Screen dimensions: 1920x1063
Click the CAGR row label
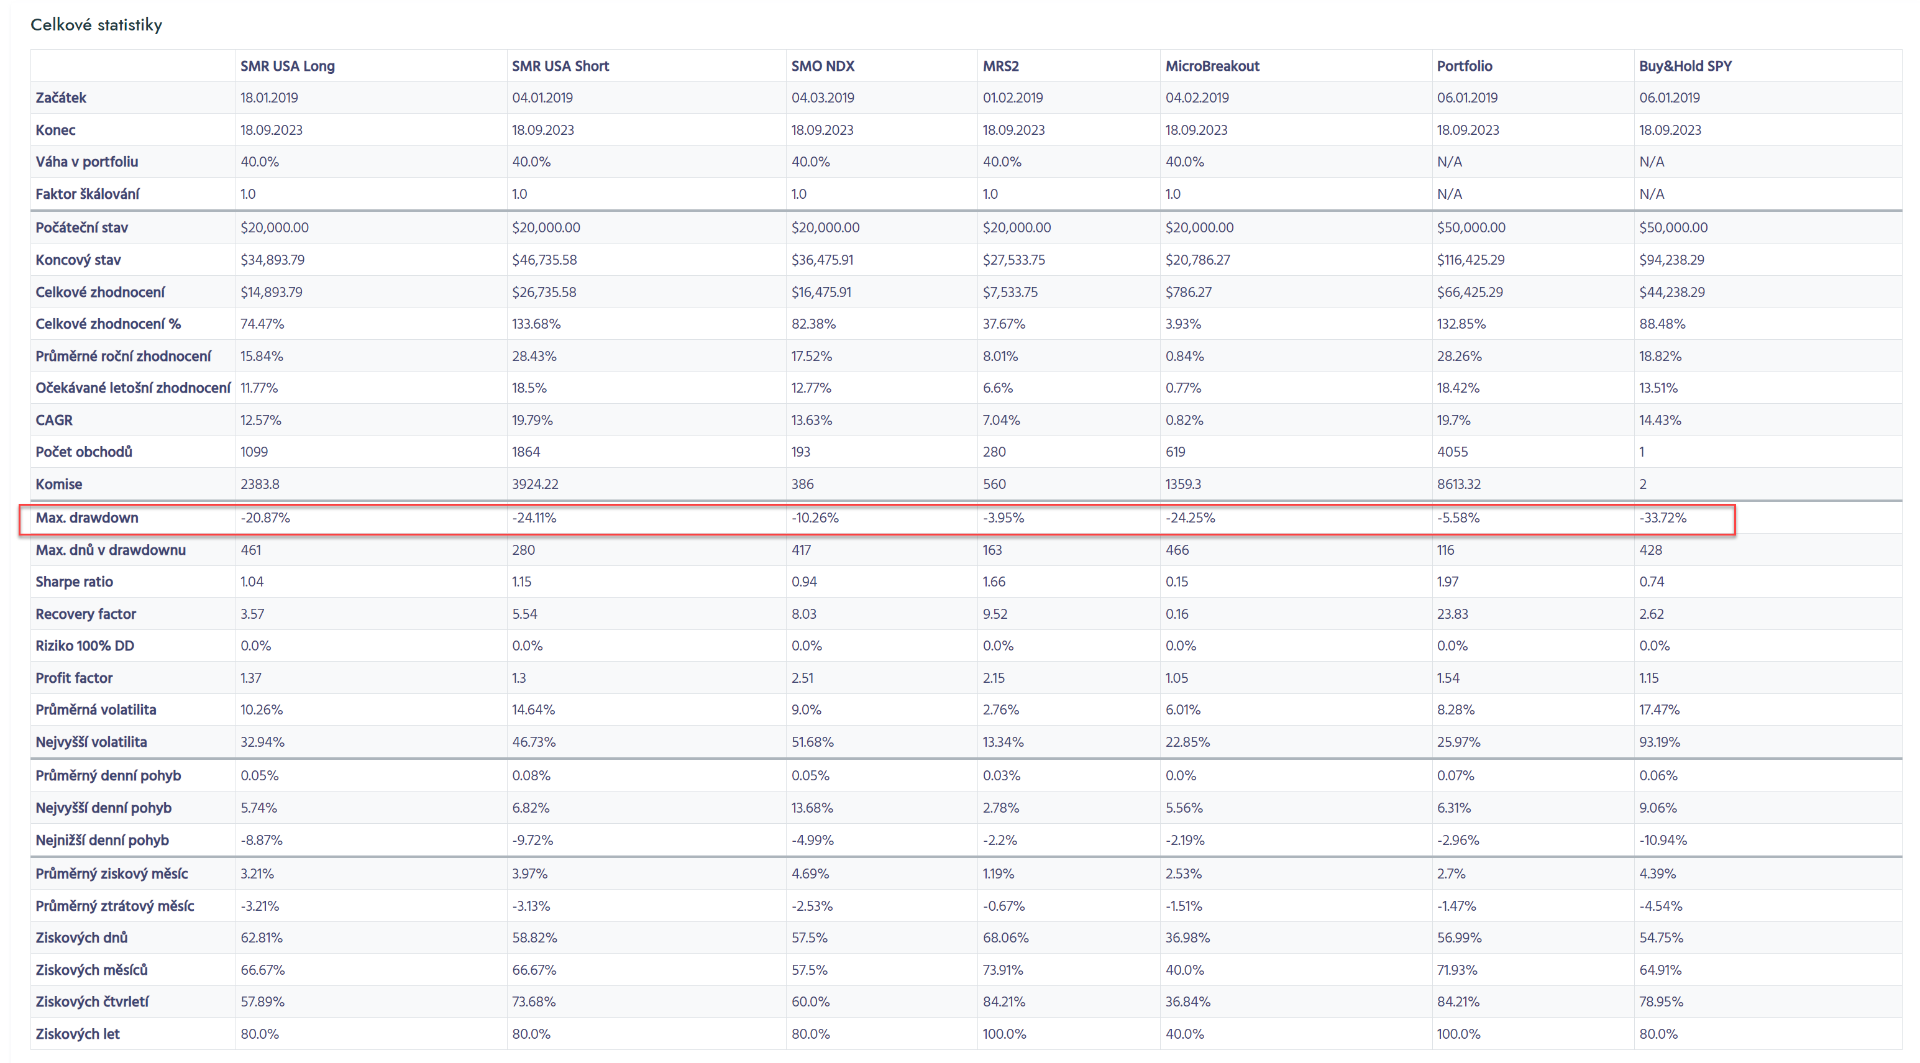click(x=54, y=420)
